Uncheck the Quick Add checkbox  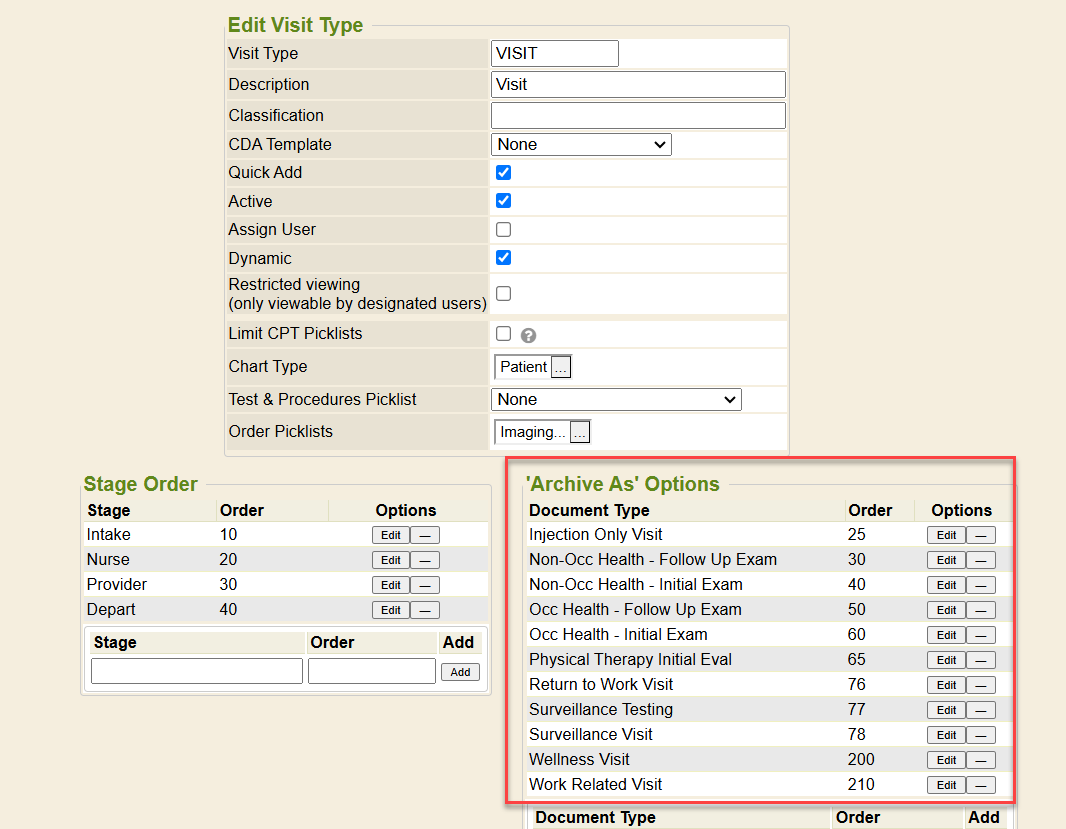click(x=504, y=173)
